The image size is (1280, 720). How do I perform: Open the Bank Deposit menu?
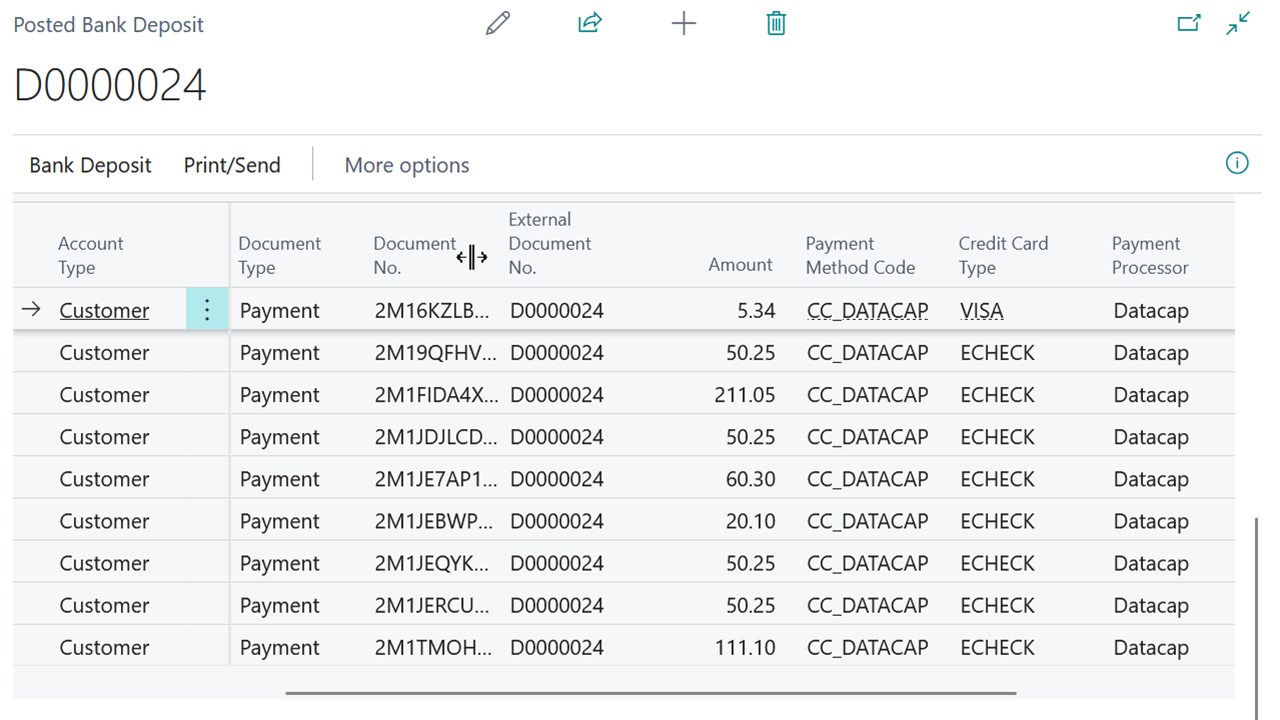pyautogui.click(x=90, y=165)
